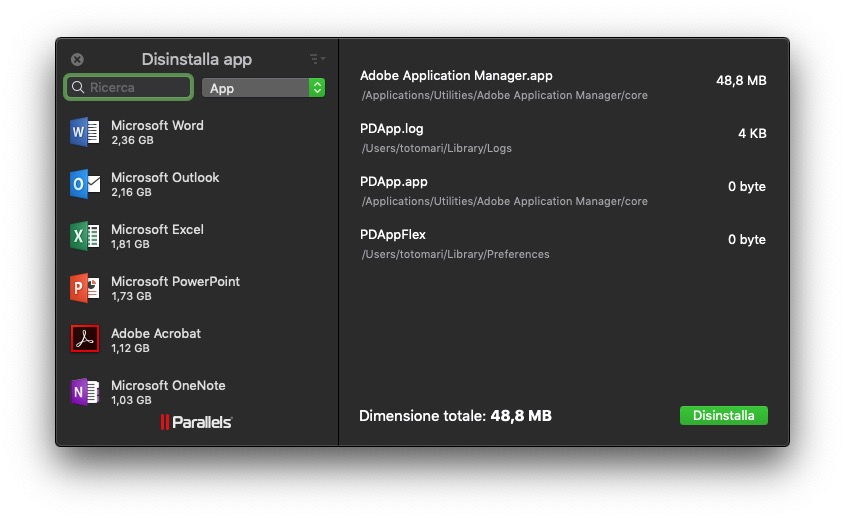Click the Parallels logo
The width and height of the screenshot is (845, 520).
[x=196, y=422]
